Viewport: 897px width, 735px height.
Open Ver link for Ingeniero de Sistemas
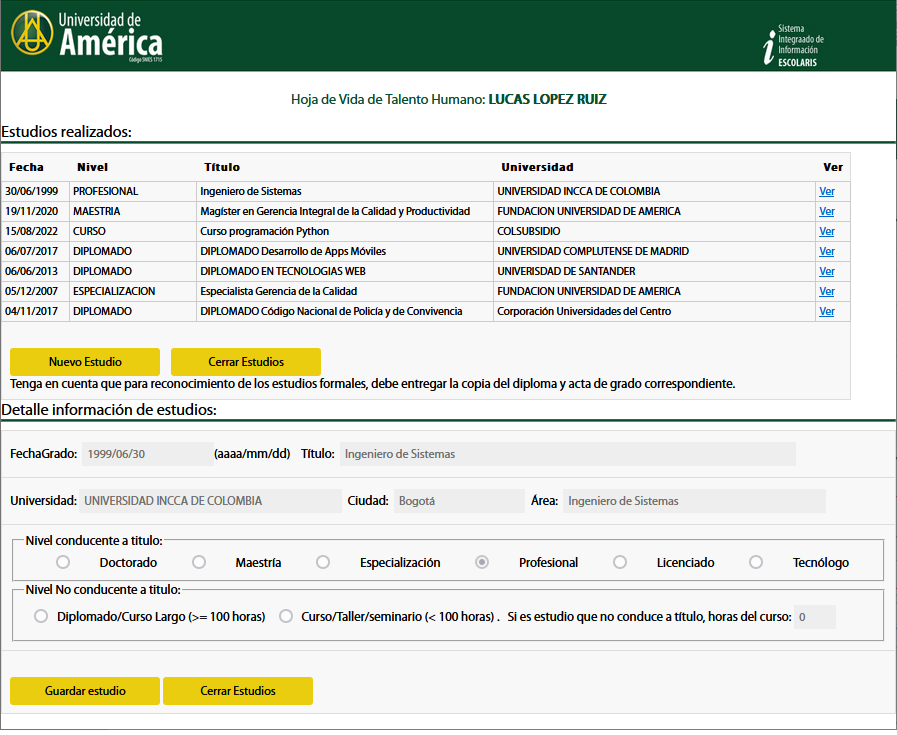click(827, 191)
